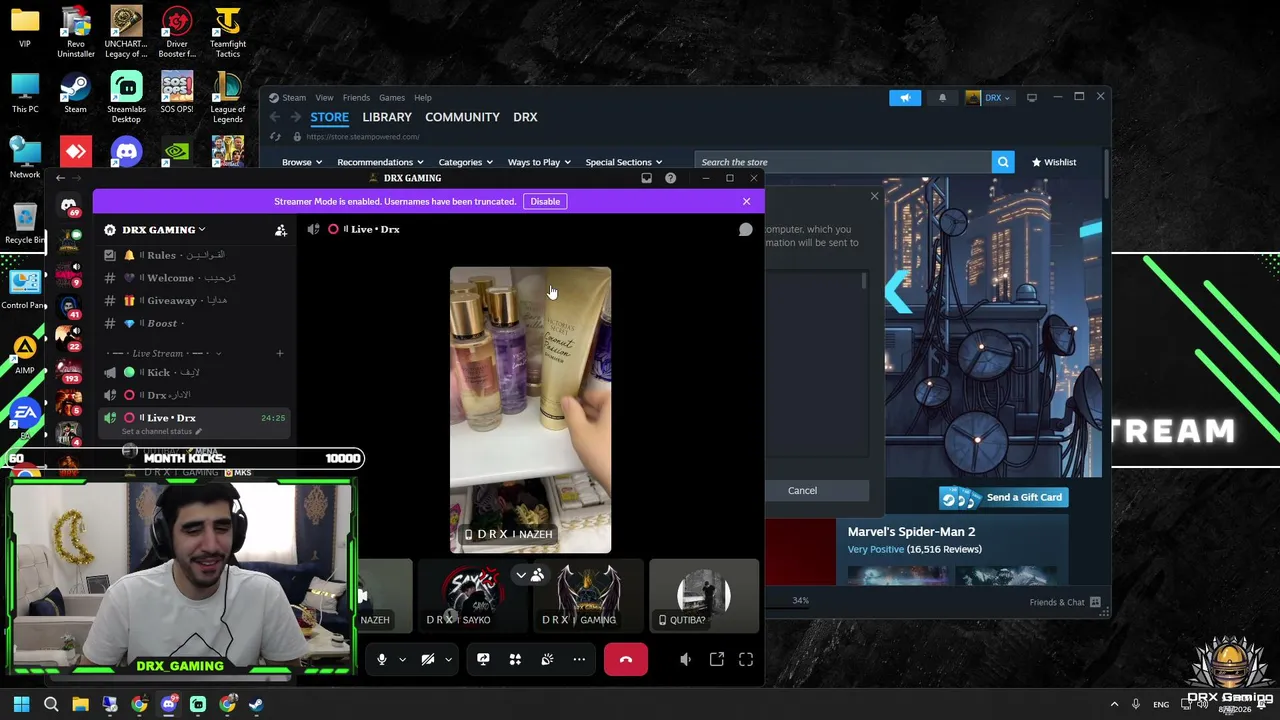Expand the Ways to Play dropdown

pyautogui.click(x=539, y=162)
